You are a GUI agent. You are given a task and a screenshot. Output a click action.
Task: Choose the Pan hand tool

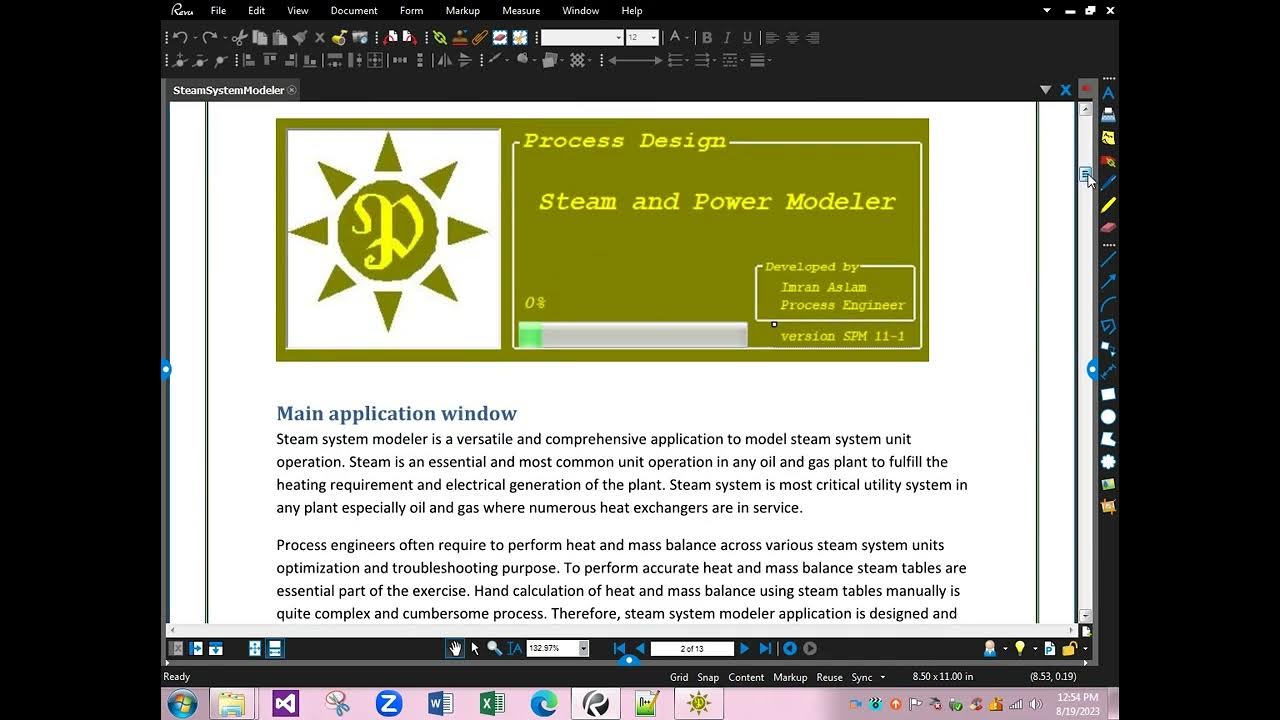pyautogui.click(x=455, y=648)
